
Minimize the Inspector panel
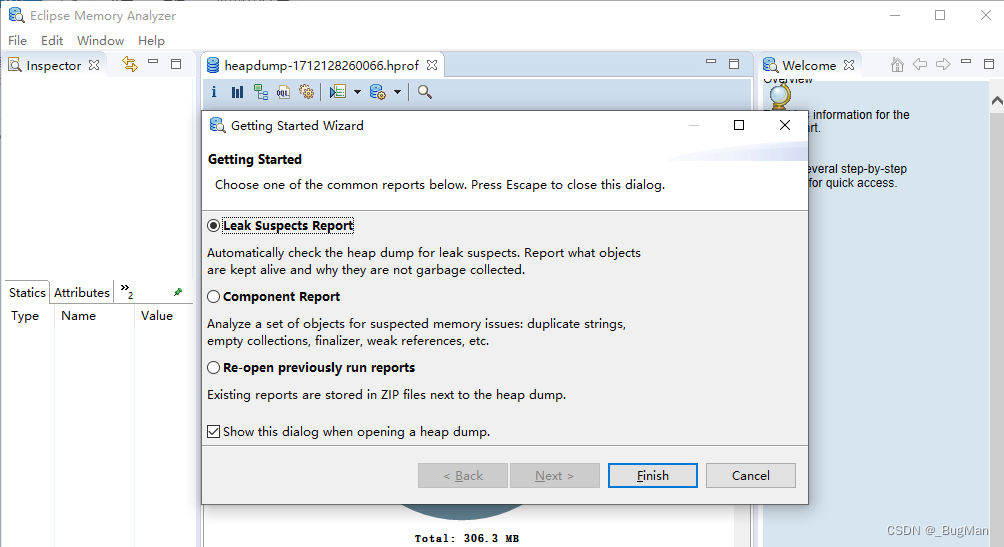[x=153, y=62]
